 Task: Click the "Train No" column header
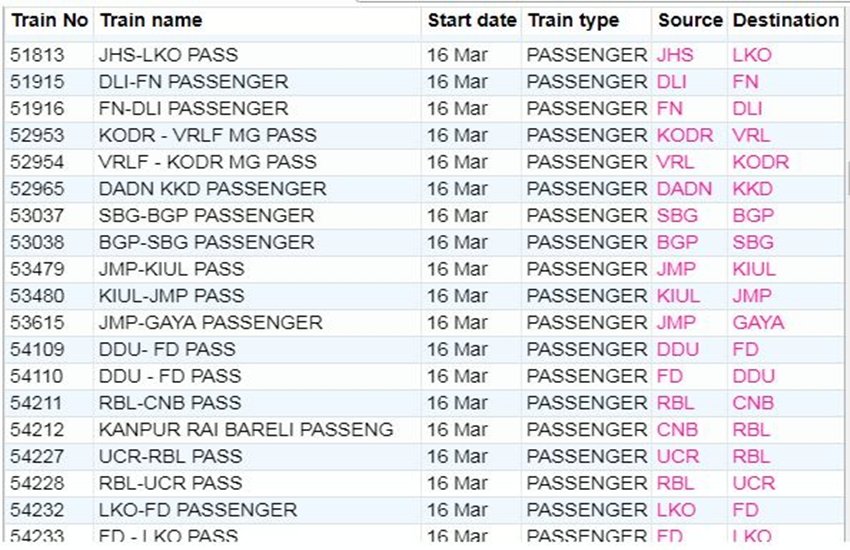click(50, 20)
